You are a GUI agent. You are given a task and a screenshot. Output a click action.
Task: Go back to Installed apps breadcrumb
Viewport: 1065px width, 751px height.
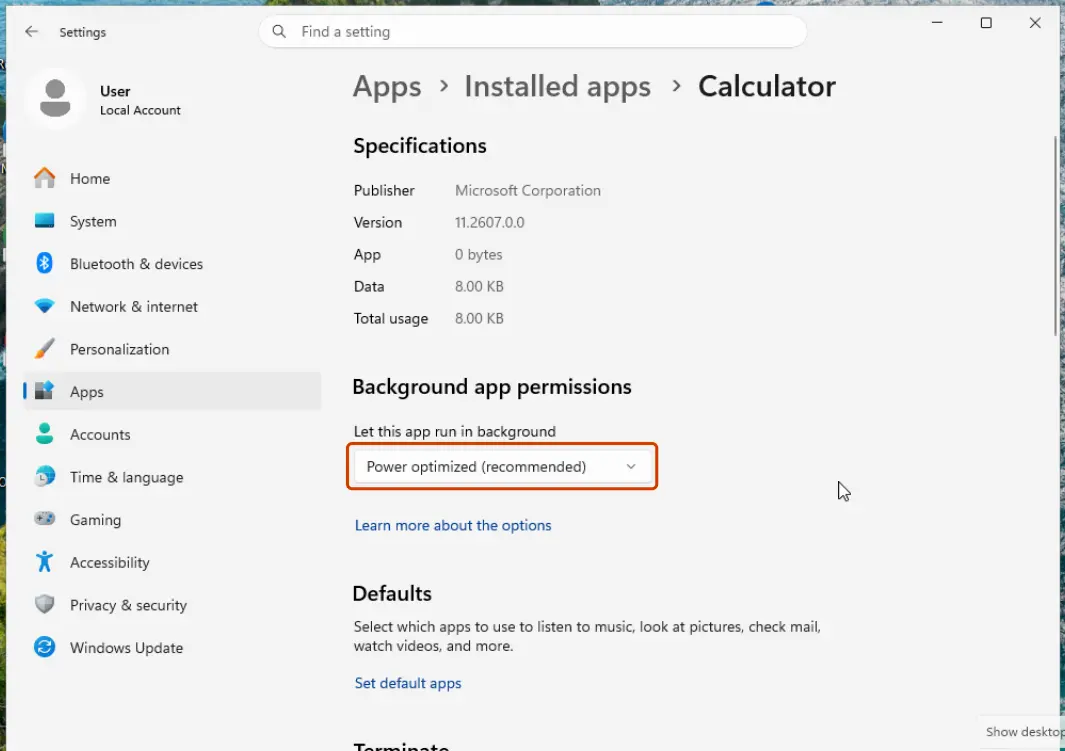558,87
